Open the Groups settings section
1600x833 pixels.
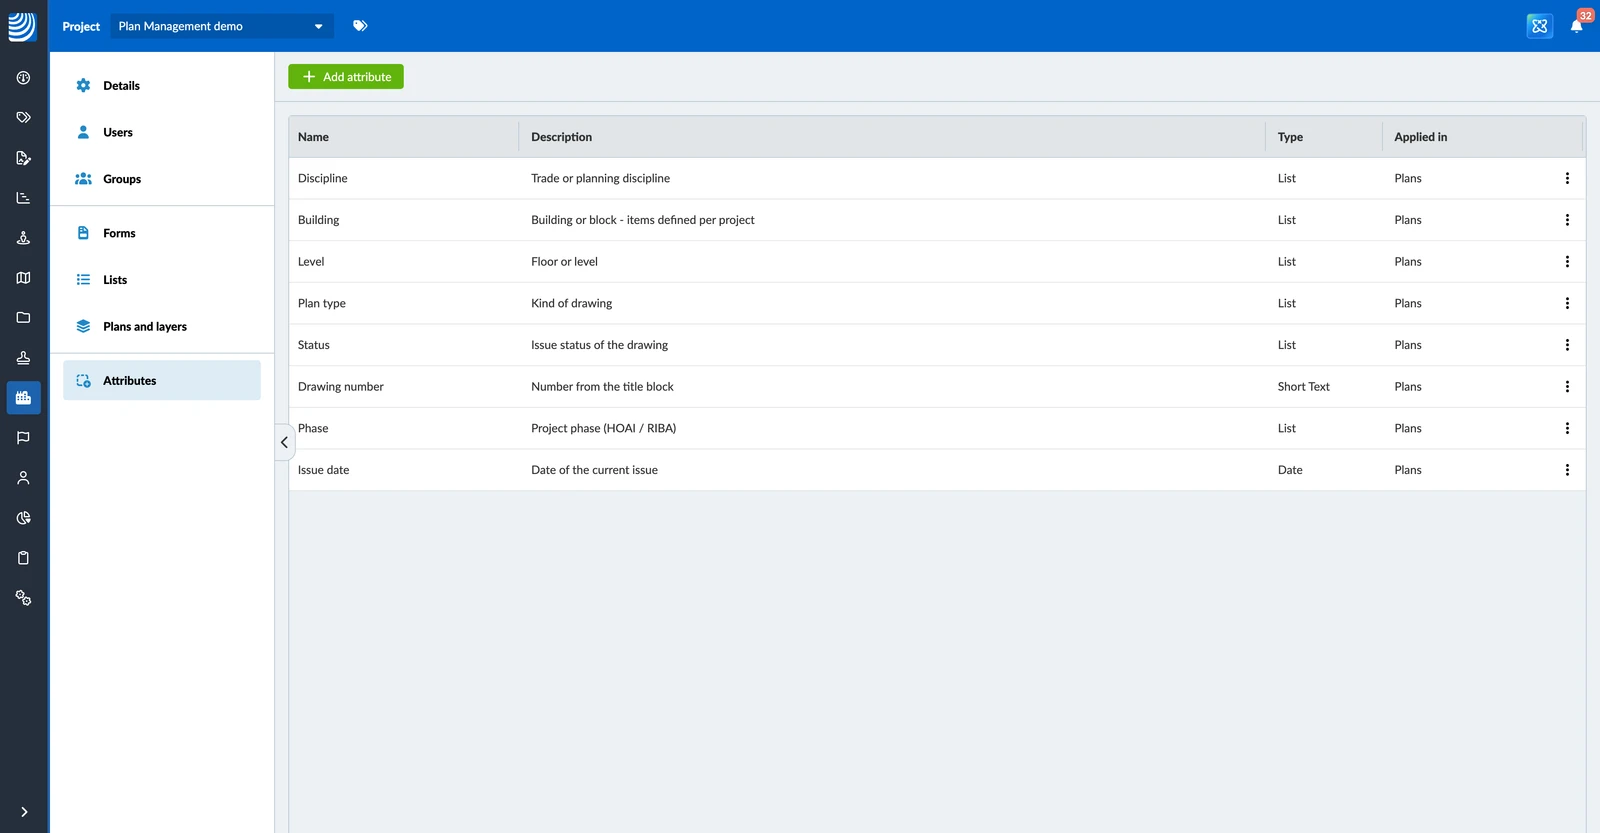(x=162, y=179)
